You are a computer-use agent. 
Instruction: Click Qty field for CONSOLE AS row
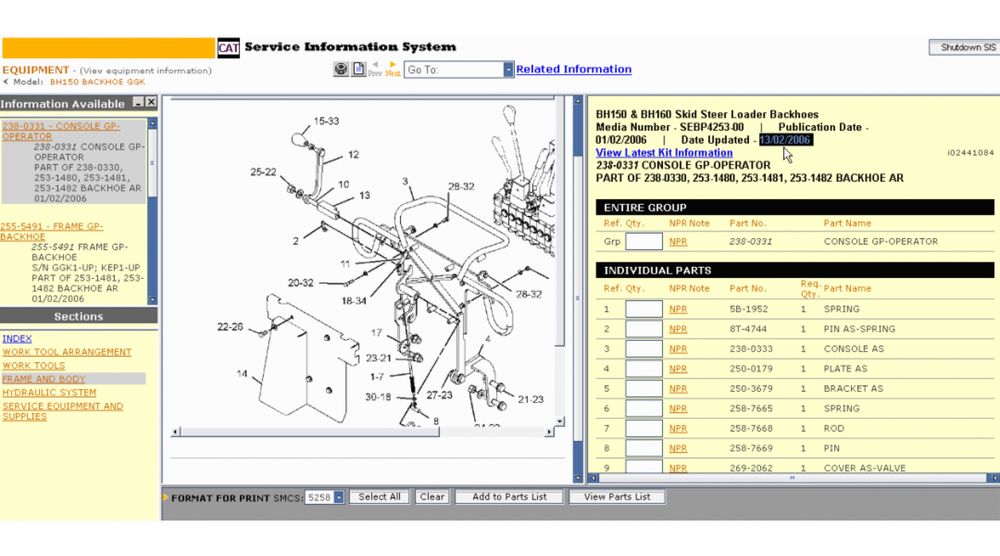pos(643,349)
